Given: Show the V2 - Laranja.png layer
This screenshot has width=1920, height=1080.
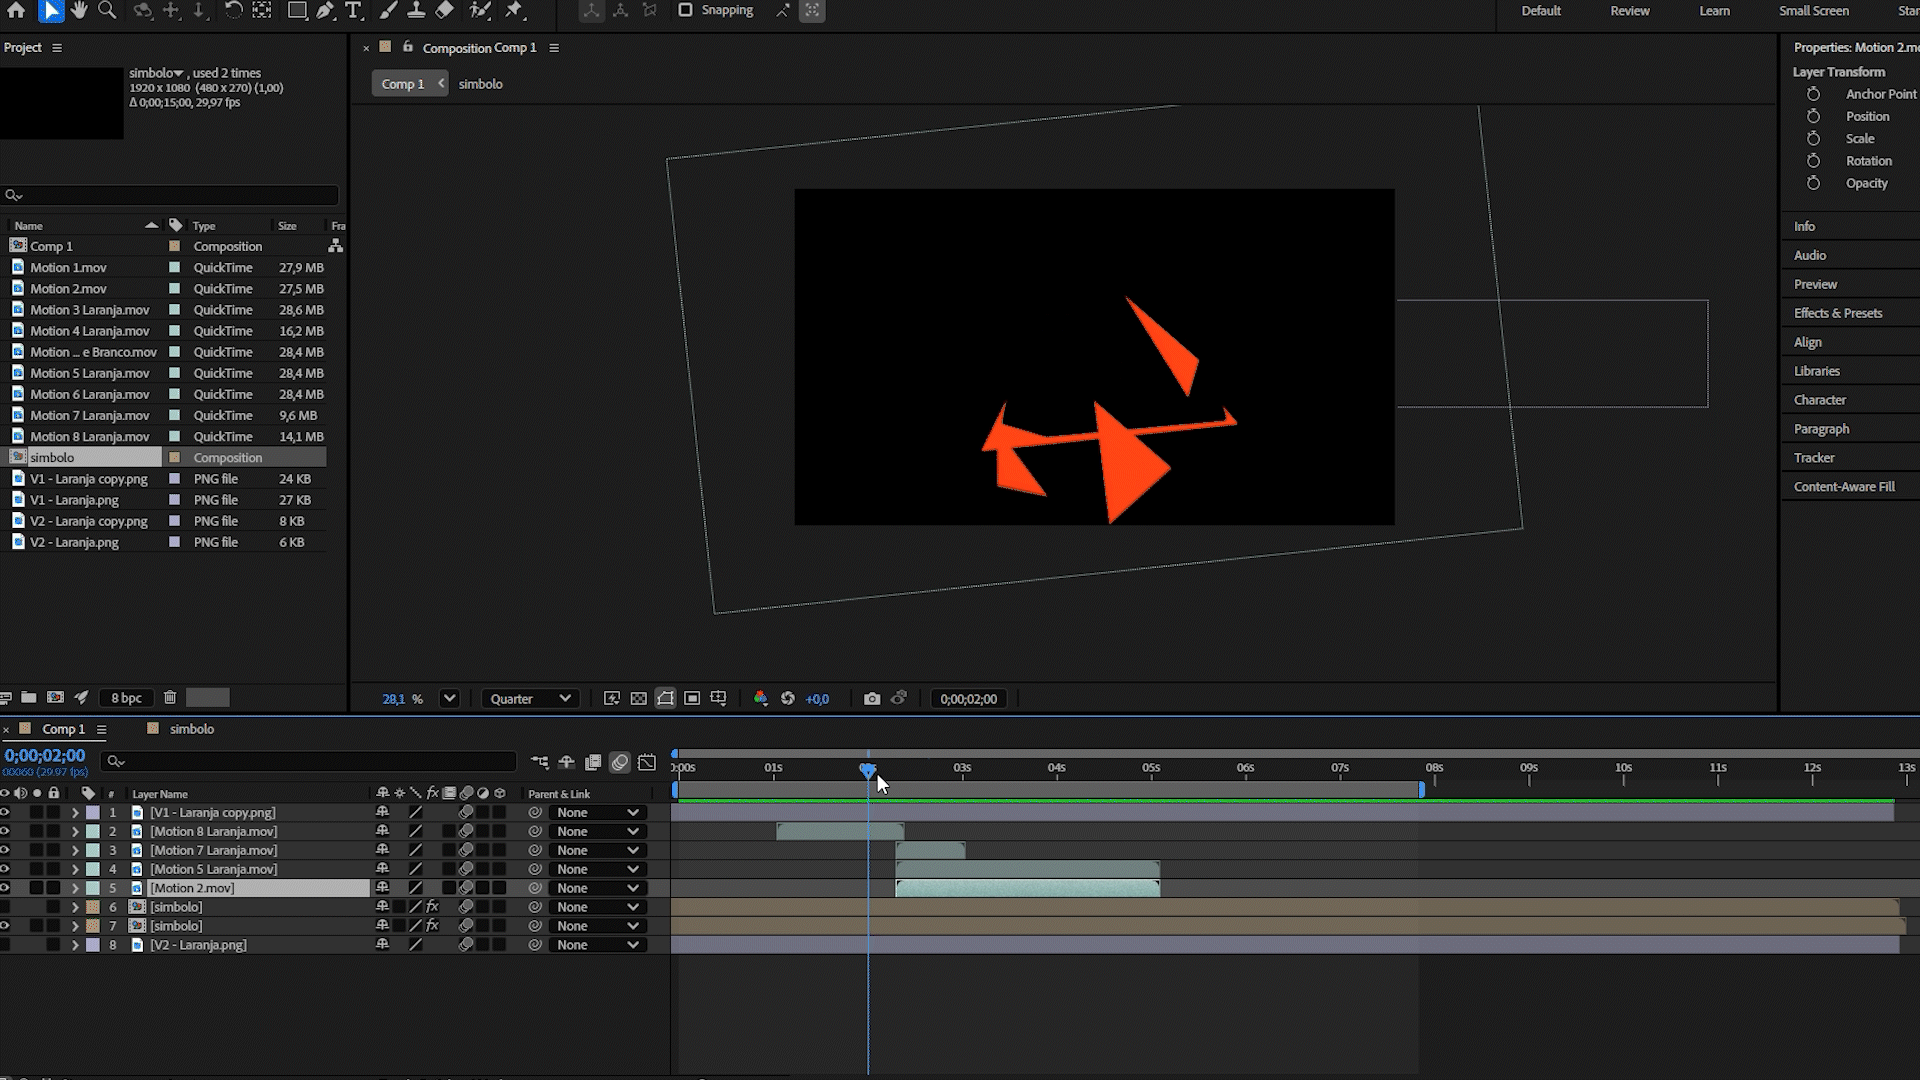Looking at the screenshot, I should pos(5,945).
